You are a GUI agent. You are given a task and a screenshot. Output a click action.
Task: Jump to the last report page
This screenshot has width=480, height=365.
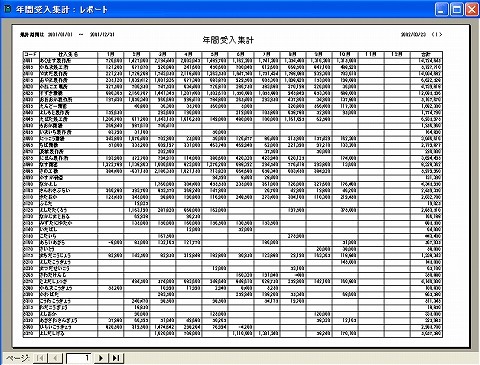pyautogui.click(x=116, y=358)
